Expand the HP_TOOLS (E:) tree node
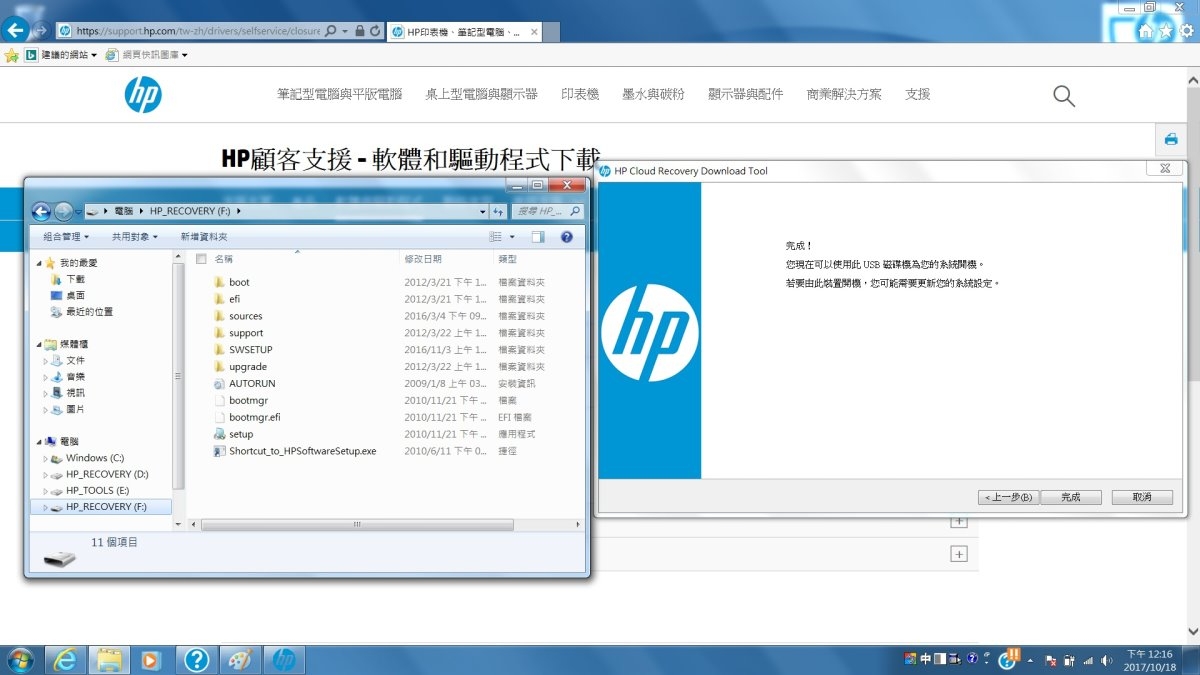1200x675 pixels. coord(45,491)
